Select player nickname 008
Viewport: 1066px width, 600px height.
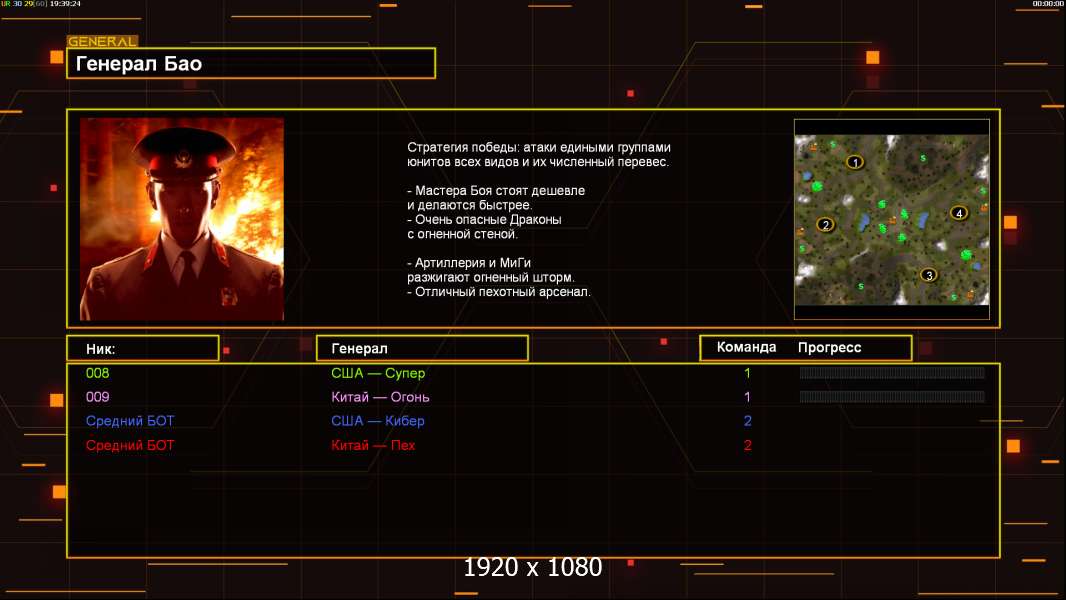click(x=97, y=373)
